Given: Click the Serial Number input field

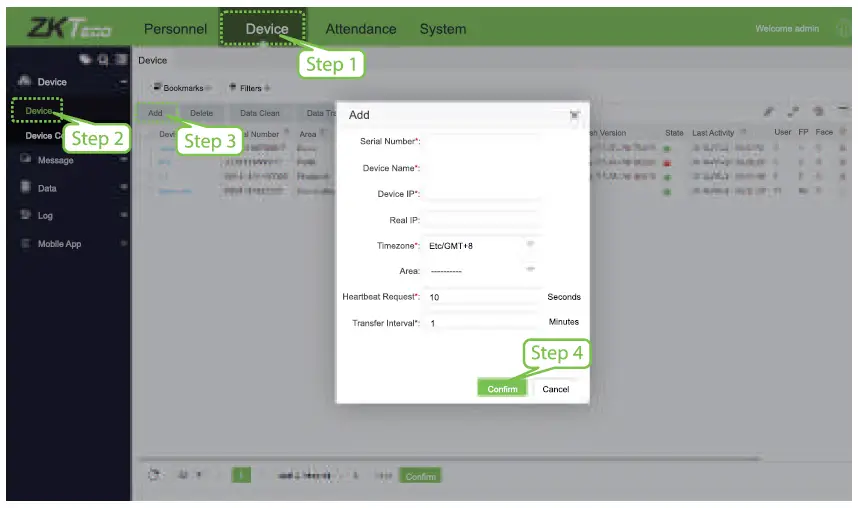Looking at the screenshot, I should click(483, 141).
